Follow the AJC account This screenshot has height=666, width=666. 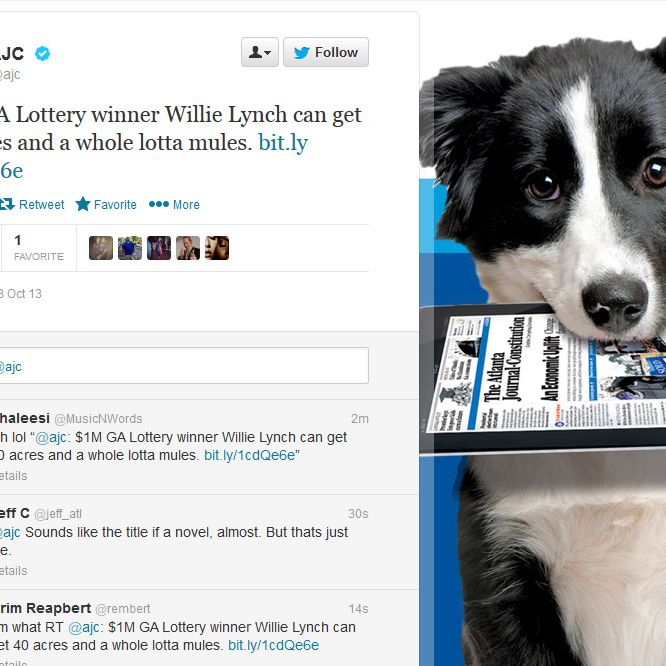tap(326, 52)
